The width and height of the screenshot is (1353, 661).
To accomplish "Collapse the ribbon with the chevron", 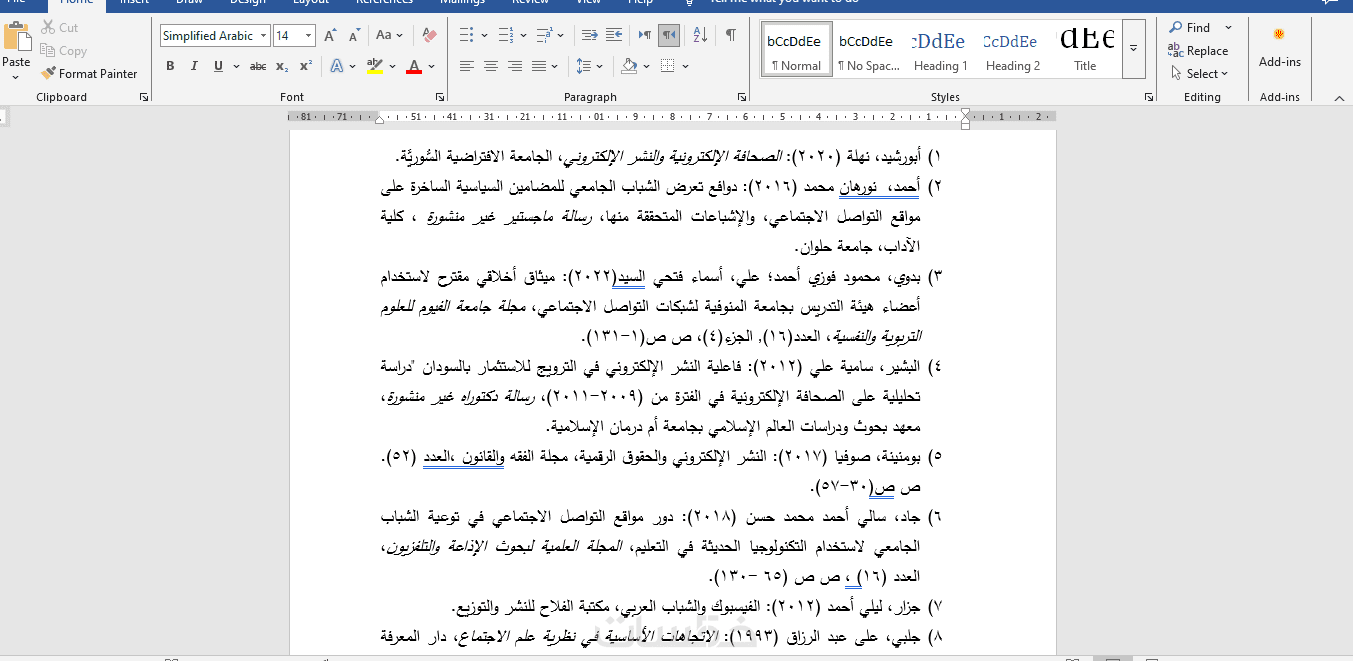I will (1340, 97).
